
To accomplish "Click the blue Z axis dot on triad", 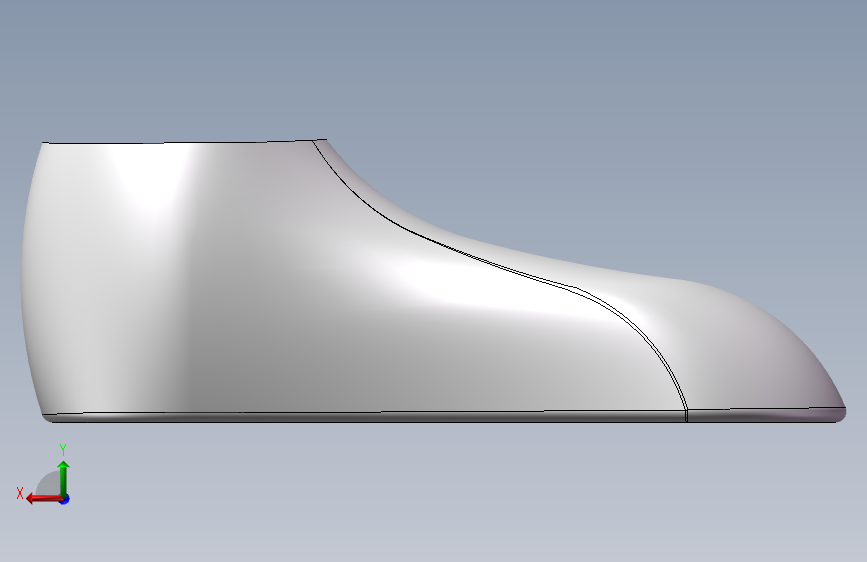I will tap(65, 499).
